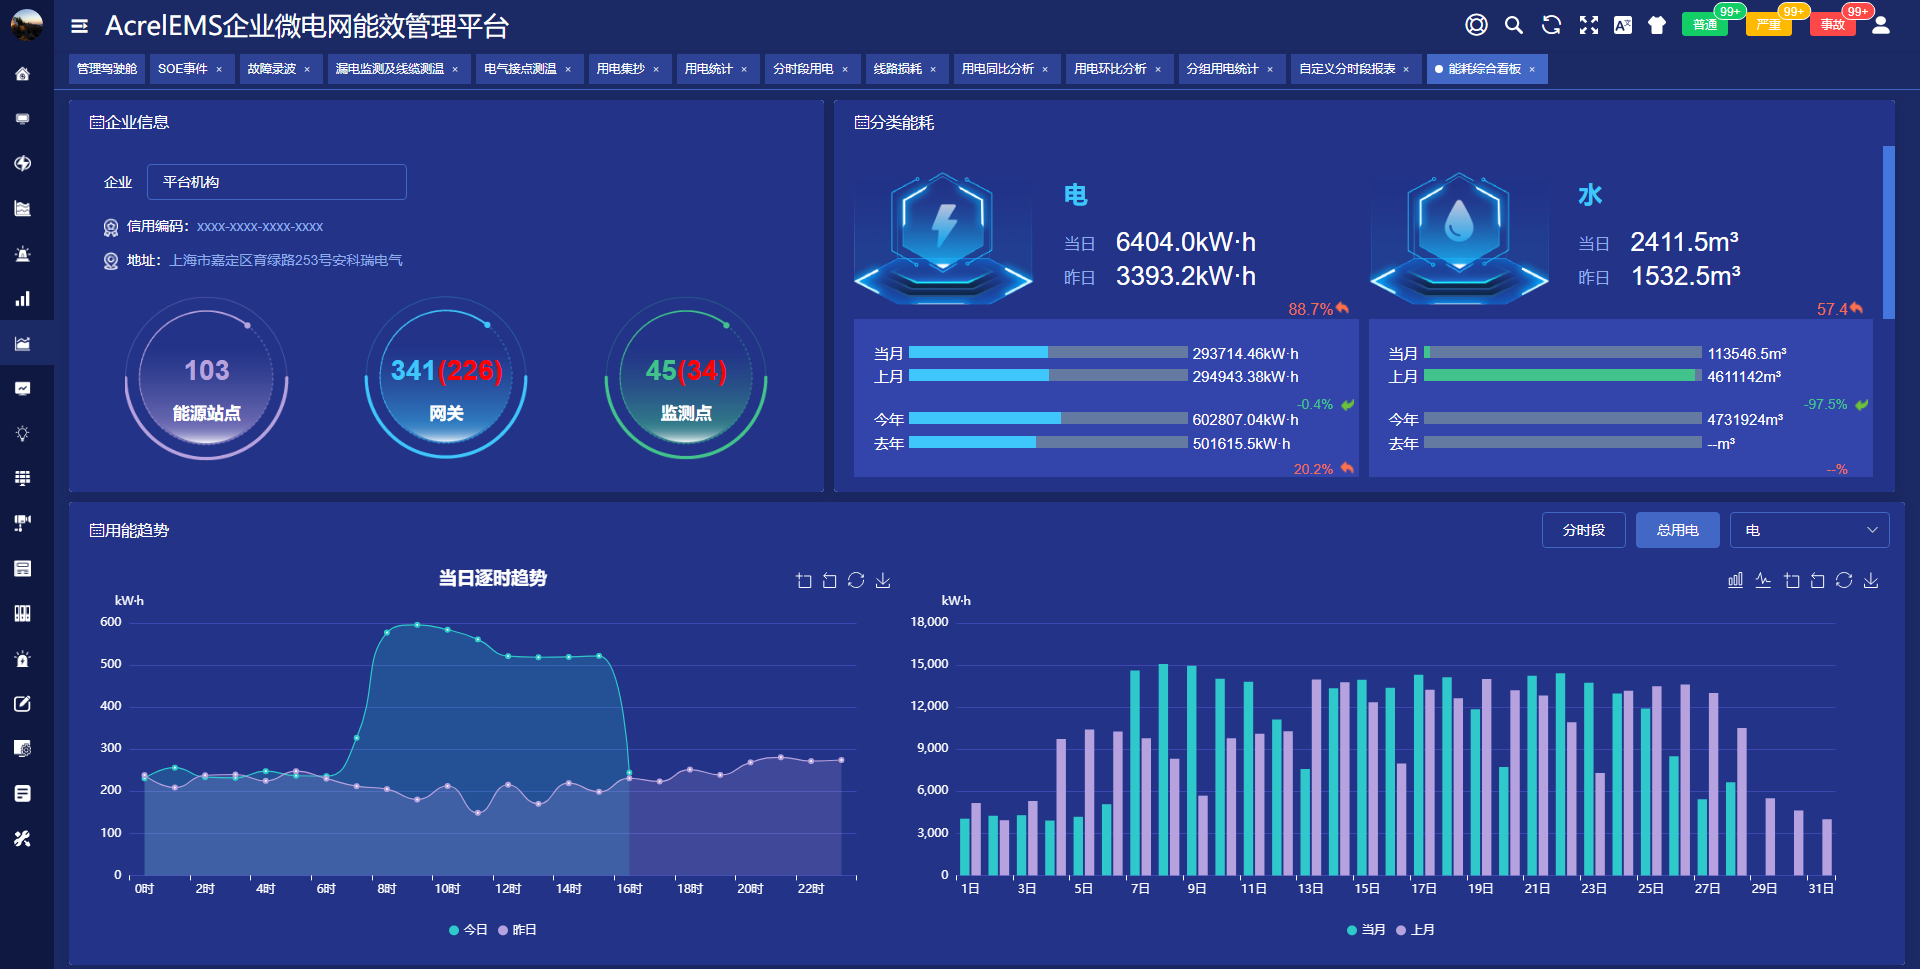Click the home icon in left sidebar
1920x969 pixels.
[22, 74]
